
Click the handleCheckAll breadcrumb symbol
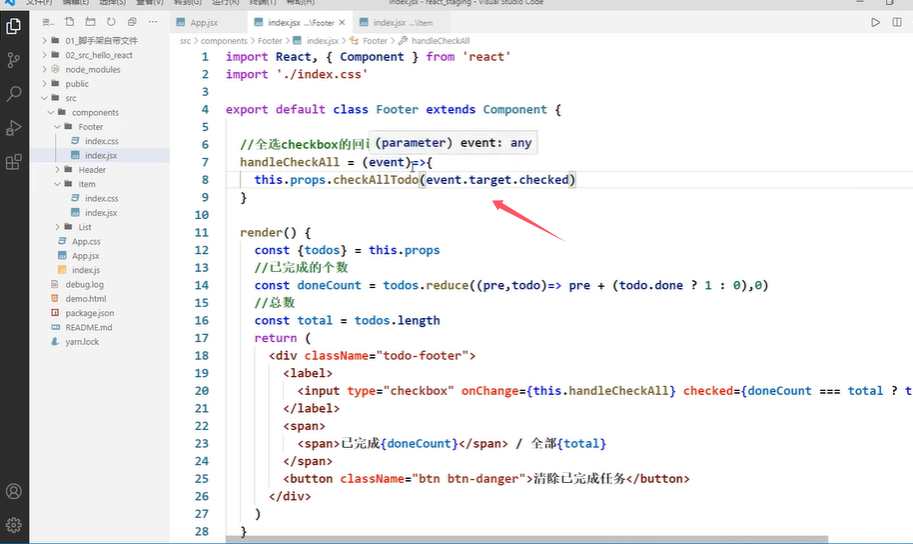pos(440,41)
